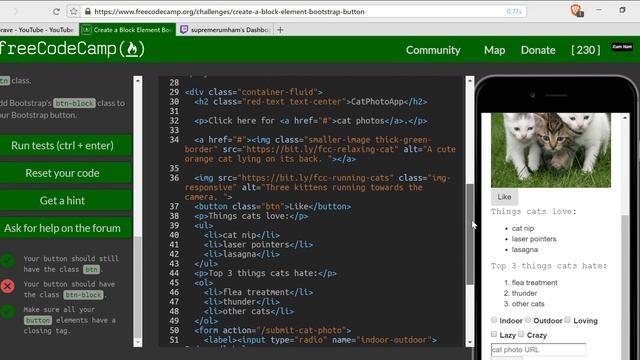
Task: Click the instructions panel up arrow
Action: [x=138, y=81]
